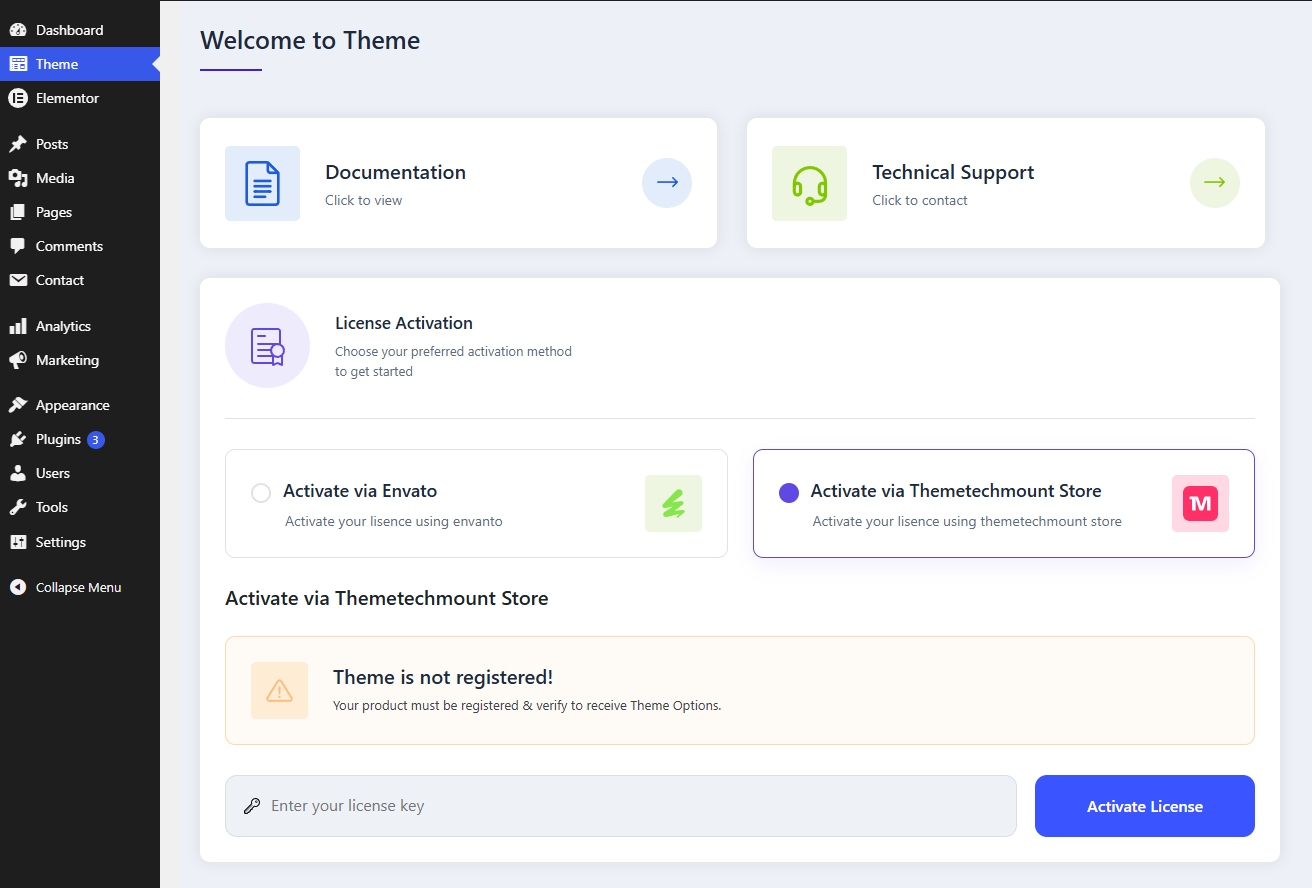Click the 'License Activation' heading text
1312x888 pixels.
click(x=404, y=323)
